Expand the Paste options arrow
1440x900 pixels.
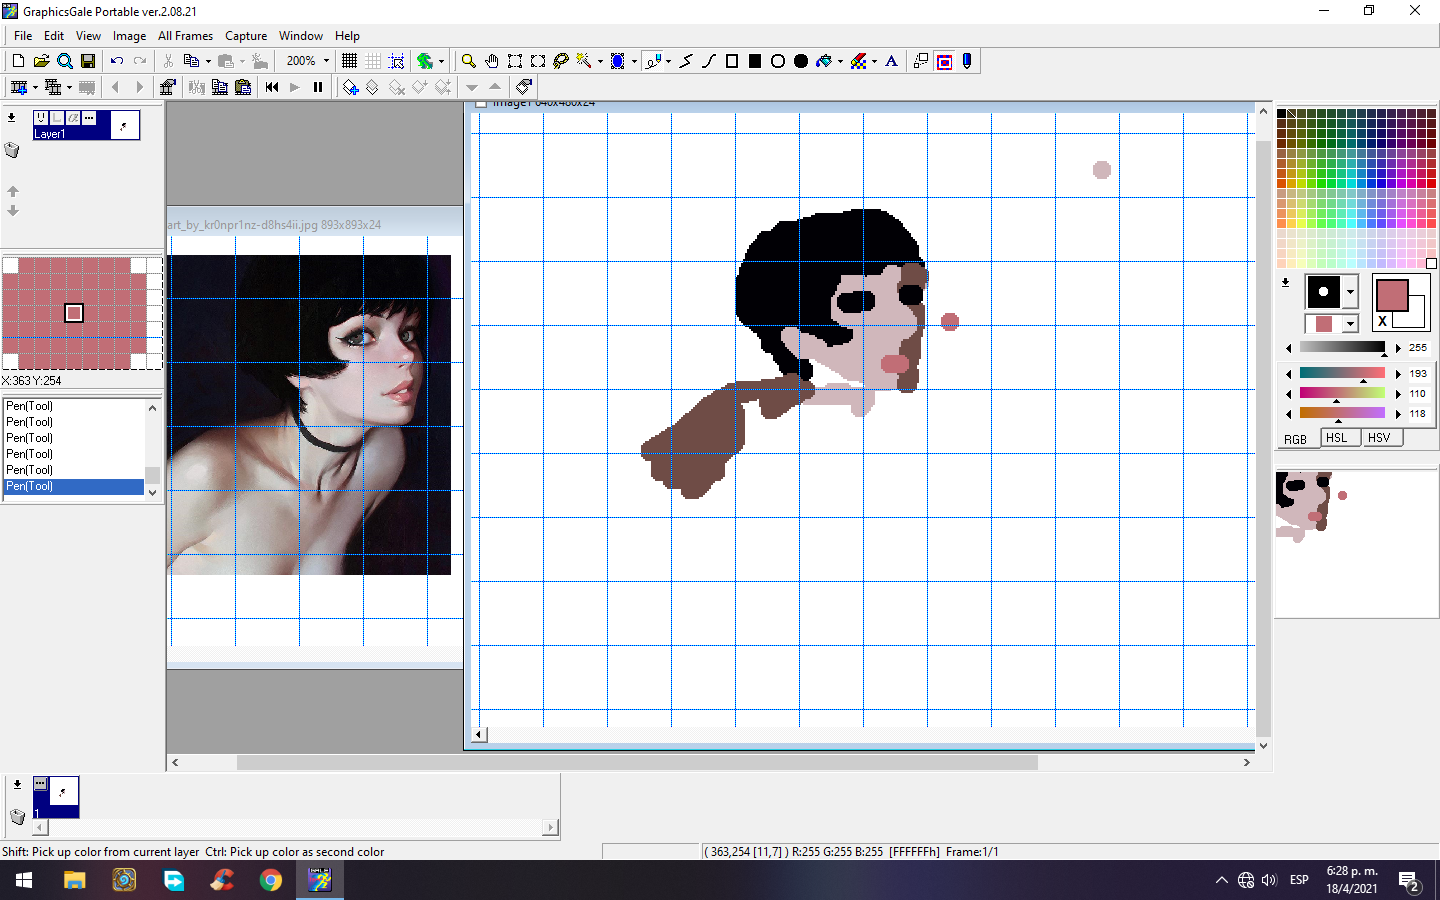coord(242,61)
